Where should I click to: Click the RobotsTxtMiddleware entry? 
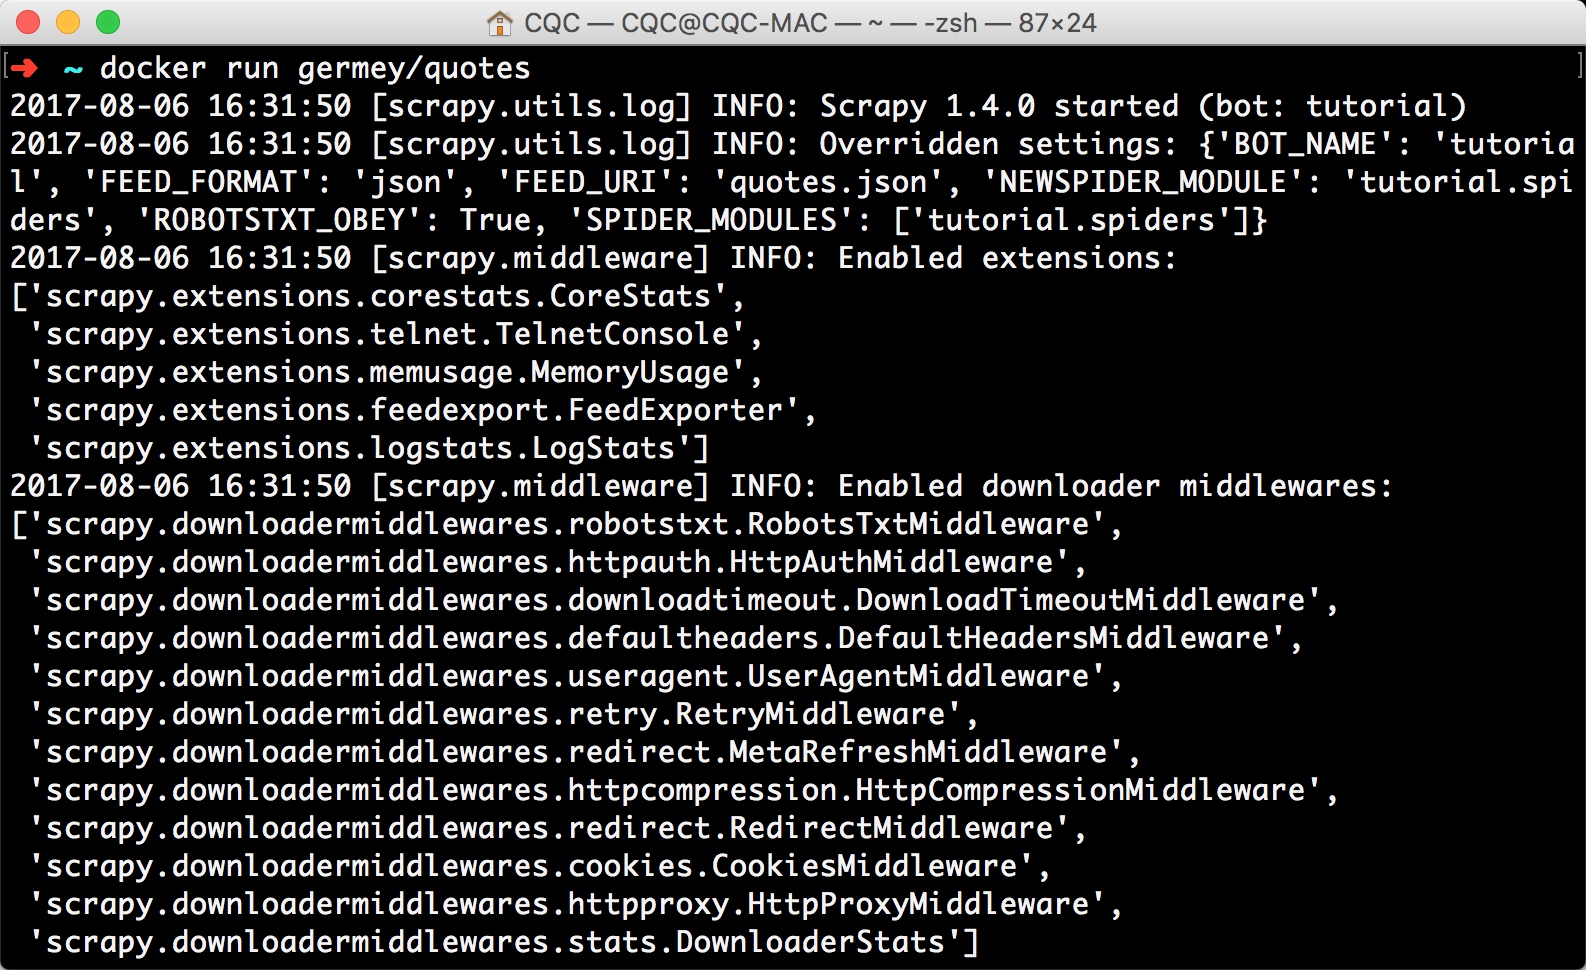[x=566, y=524]
